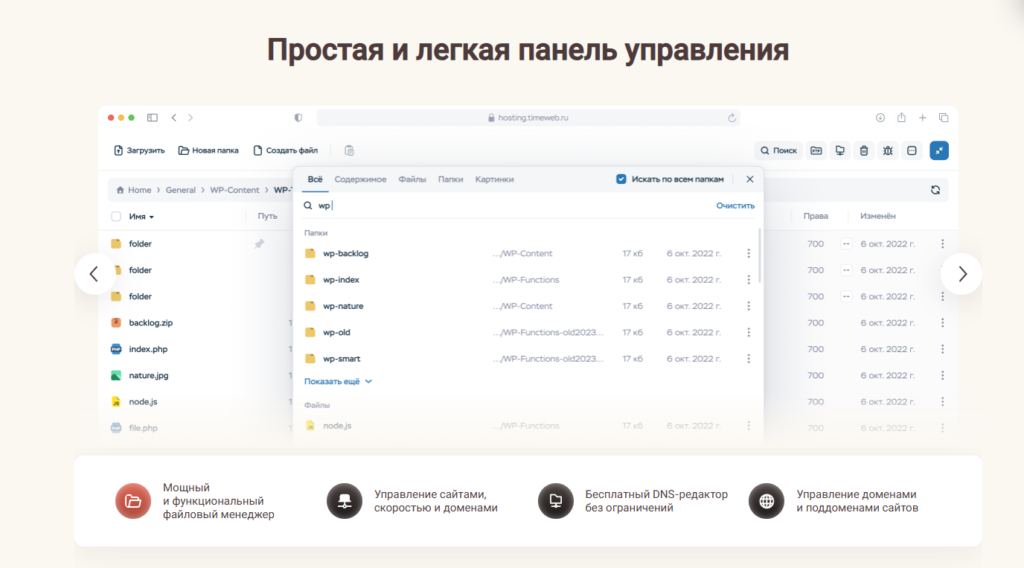Create a folder with Новая папка
The width and height of the screenshot is (1024, 568).
tap(208, 150)
